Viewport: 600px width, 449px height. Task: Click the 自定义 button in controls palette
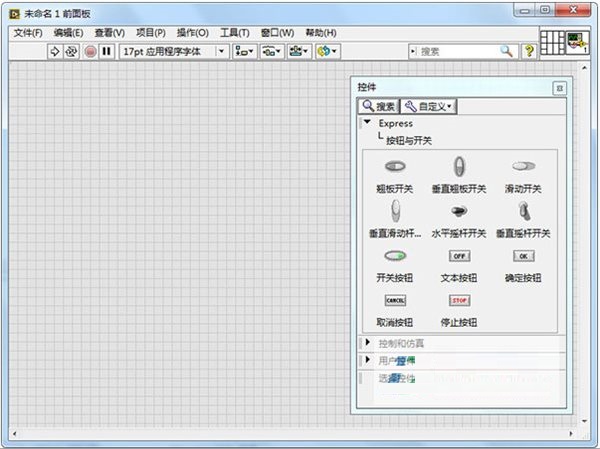tap(429, 106)
